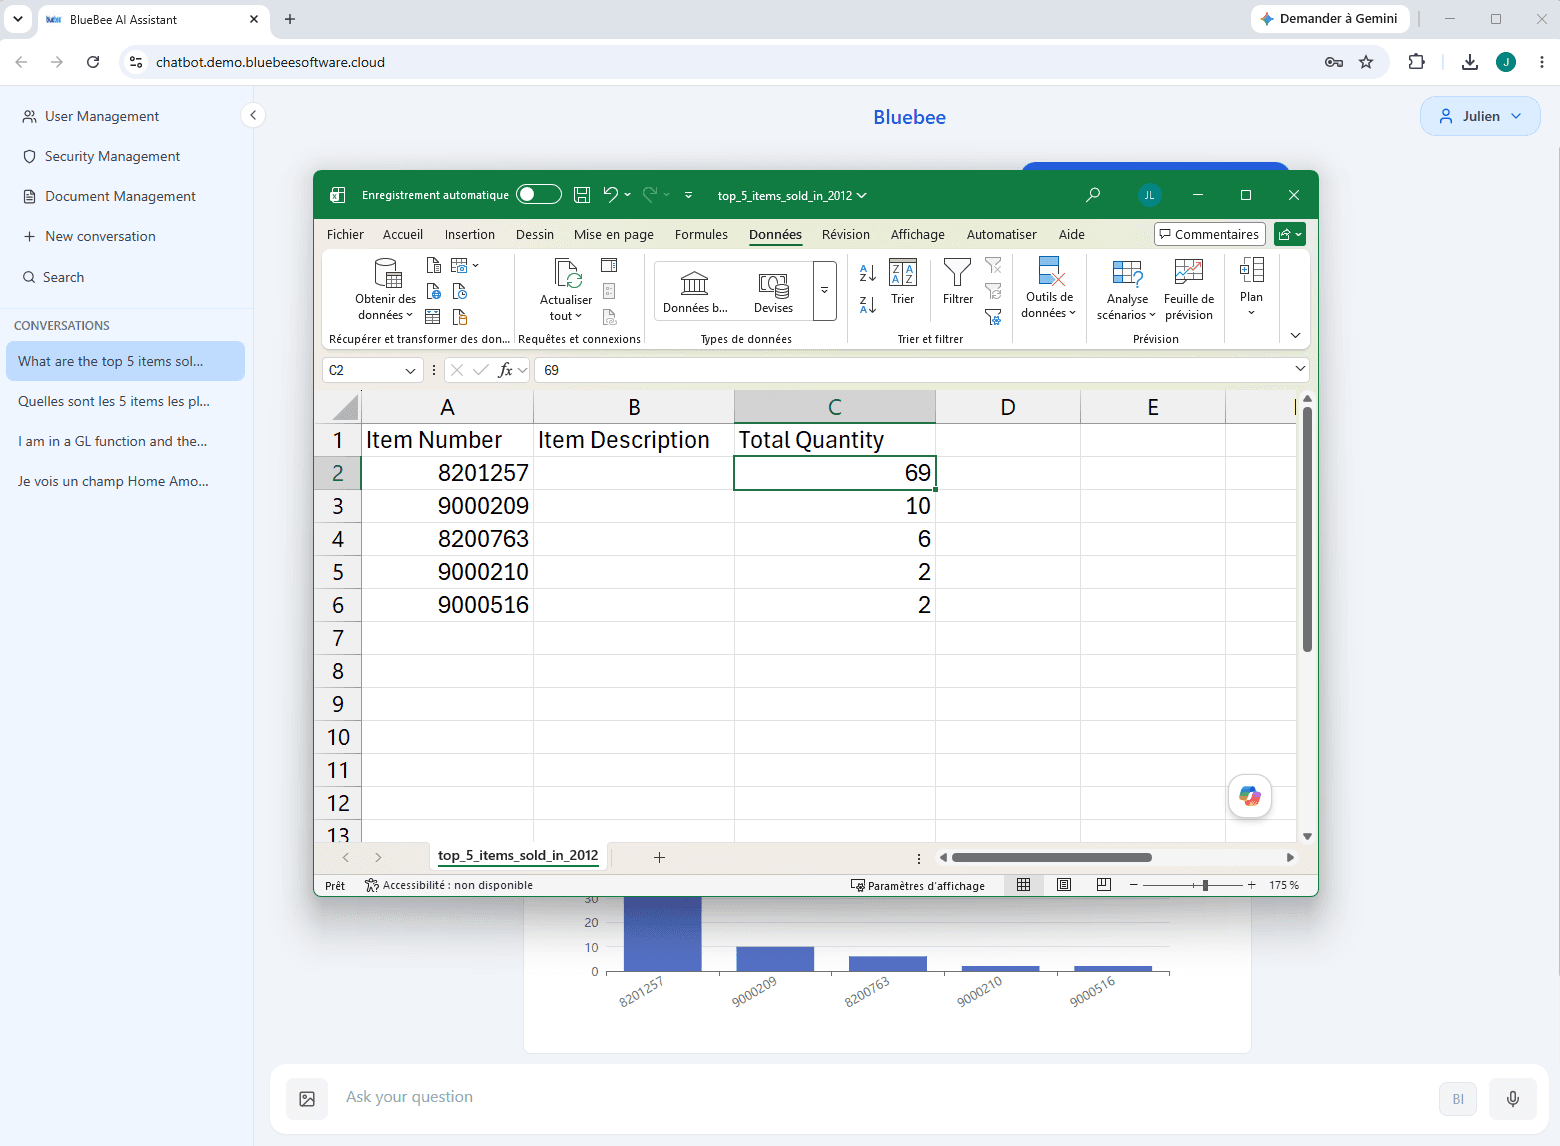
Task: Click Paramètres d'affichage in status bar
Action: coord(918,885)
